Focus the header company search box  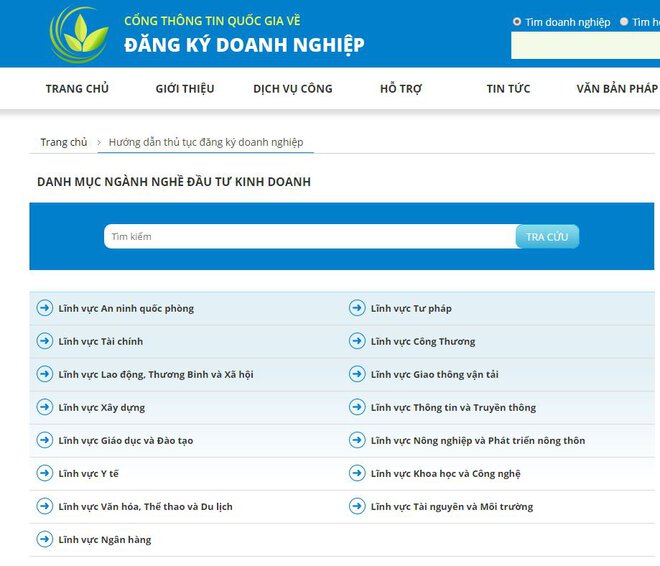(x=585, y=45)
